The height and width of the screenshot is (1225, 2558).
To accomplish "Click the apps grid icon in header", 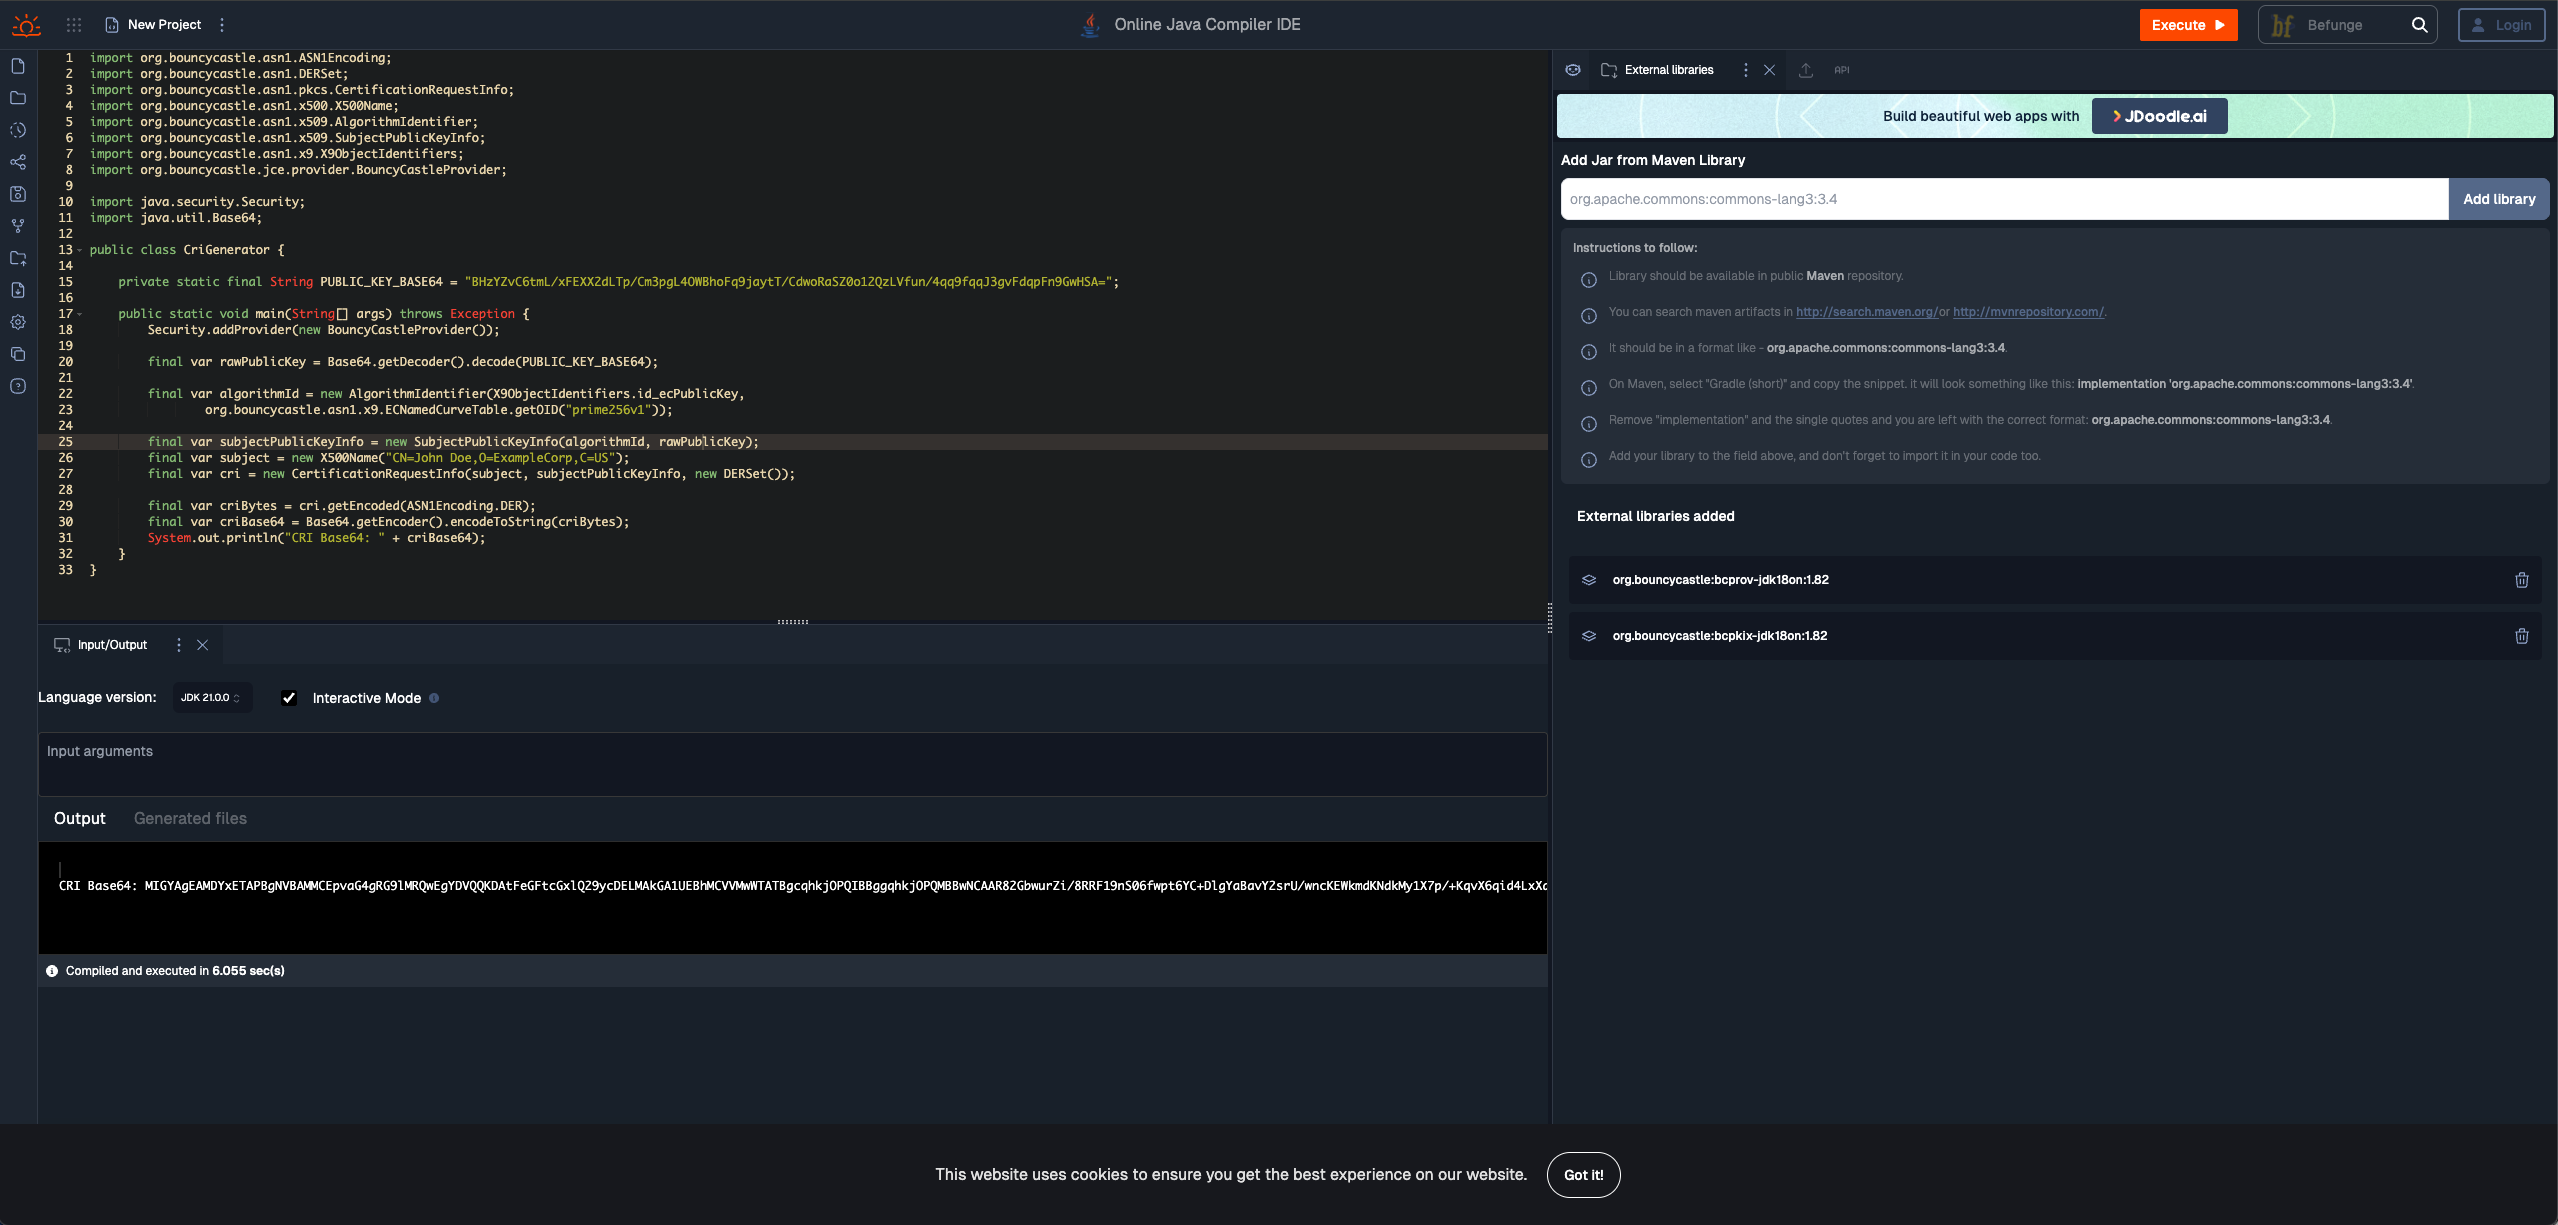I will point(74,25).
